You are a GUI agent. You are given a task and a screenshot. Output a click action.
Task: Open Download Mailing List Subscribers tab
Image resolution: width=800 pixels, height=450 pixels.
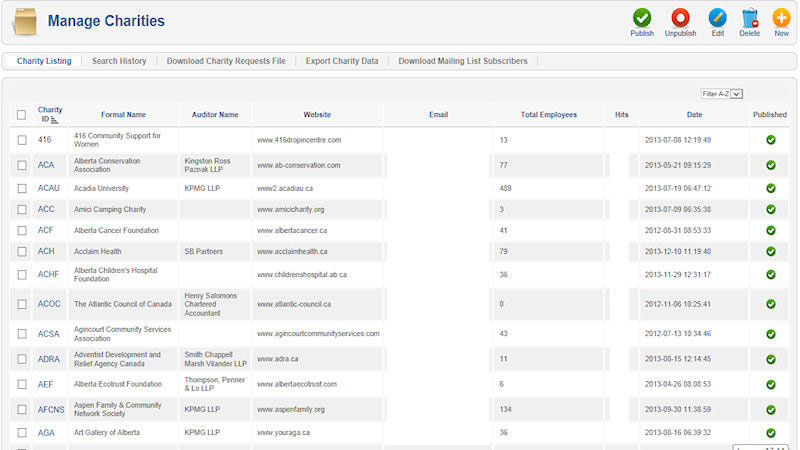(463, 61)
